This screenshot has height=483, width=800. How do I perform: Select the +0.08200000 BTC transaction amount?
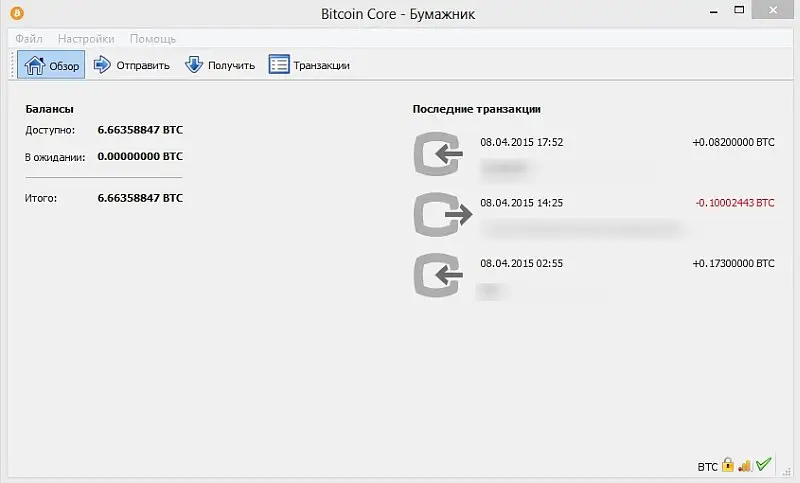point(733,142)
